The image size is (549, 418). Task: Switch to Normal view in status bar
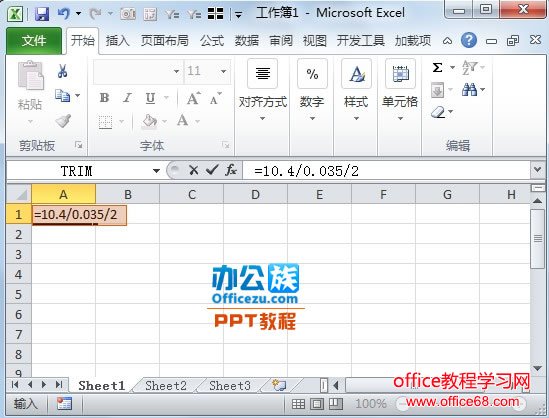pos(298,404)
